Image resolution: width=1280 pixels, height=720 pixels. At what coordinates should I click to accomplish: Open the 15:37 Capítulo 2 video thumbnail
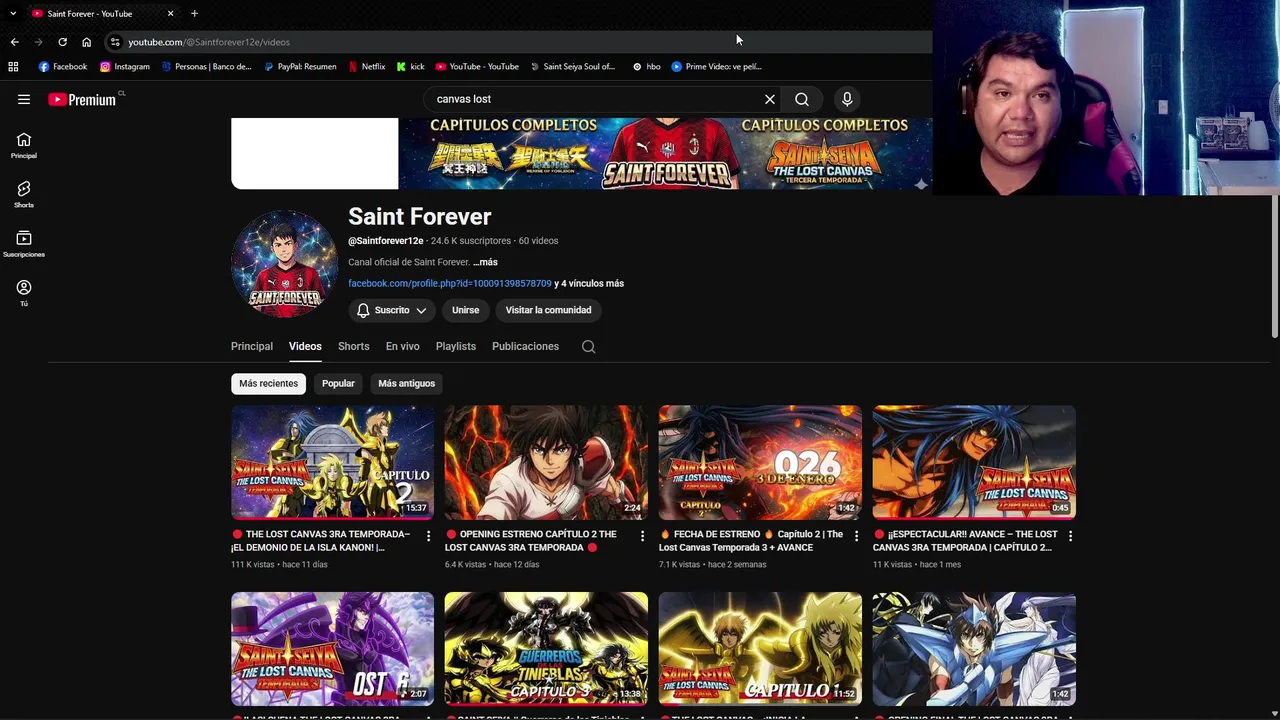pyautogui.click(x=332, y=462)
